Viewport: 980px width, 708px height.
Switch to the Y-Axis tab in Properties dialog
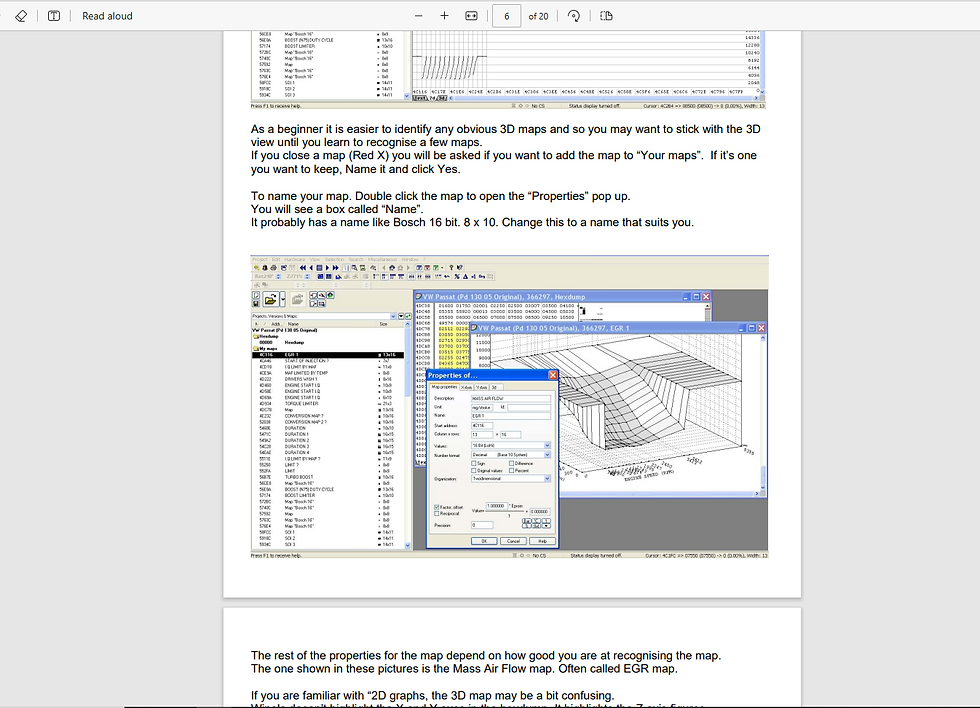click(x=482, y=387)
